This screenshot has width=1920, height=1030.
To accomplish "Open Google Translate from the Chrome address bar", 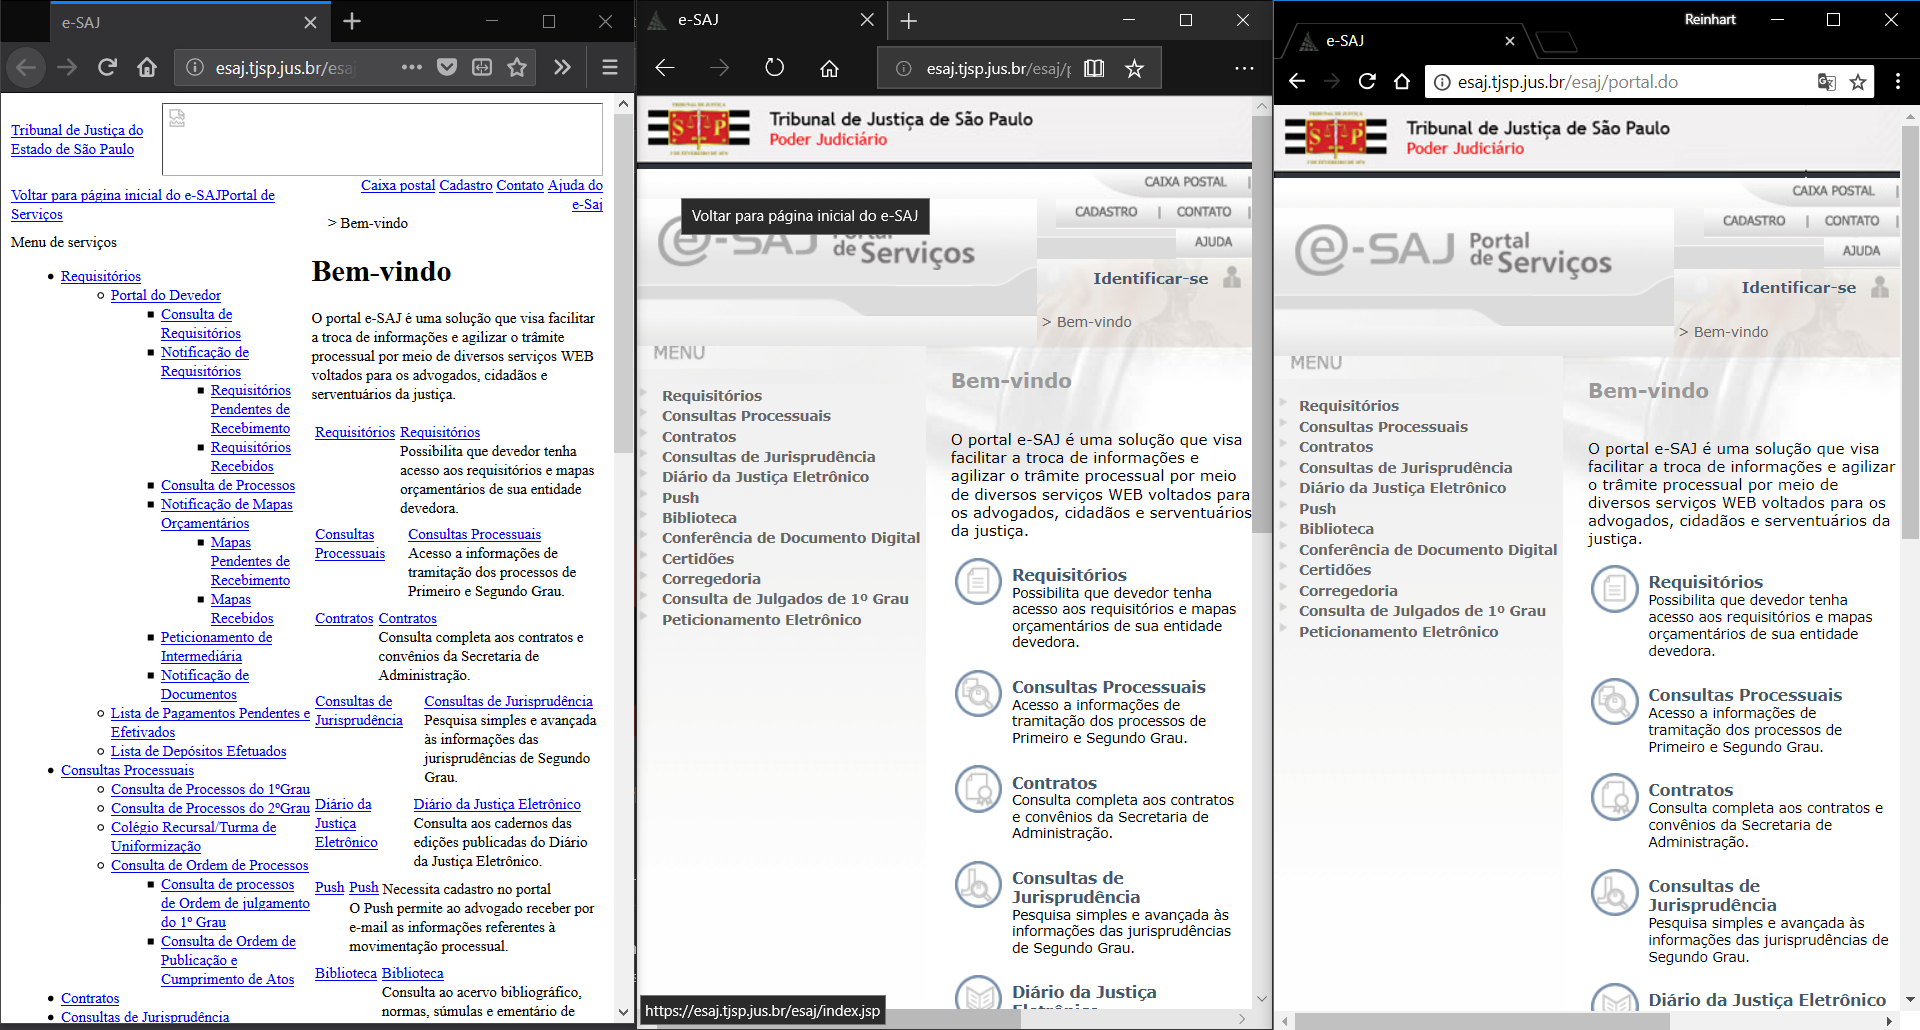I will [1826, 82].
